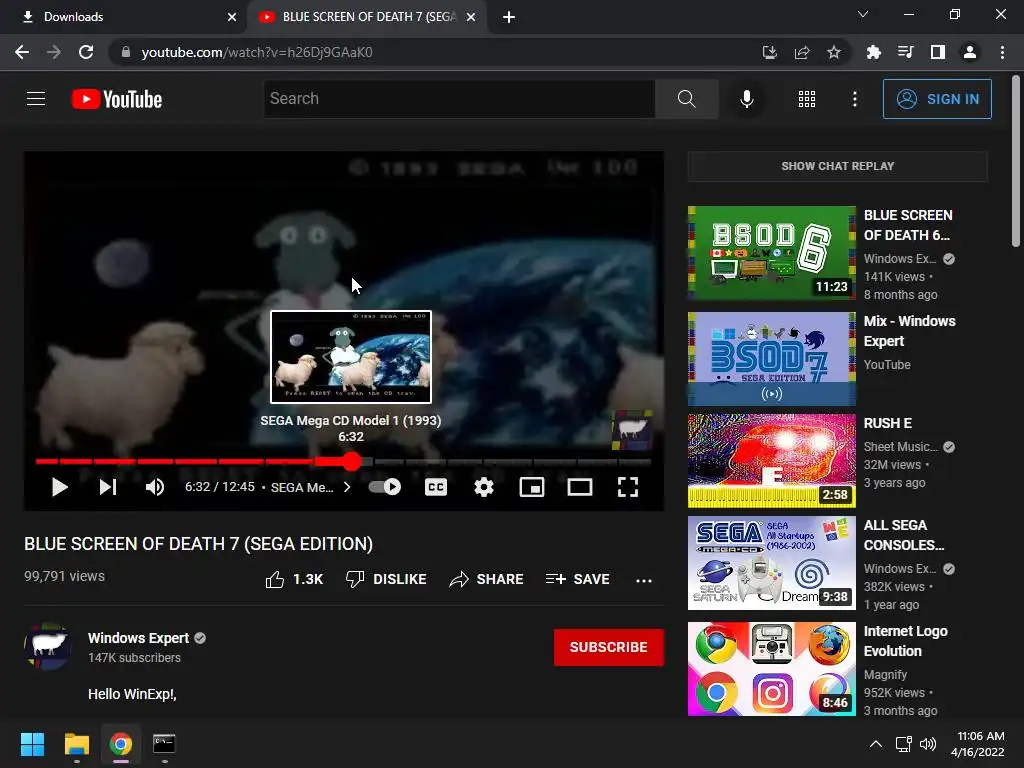Bookmark this tab with star icon

[x=834, y=52]
